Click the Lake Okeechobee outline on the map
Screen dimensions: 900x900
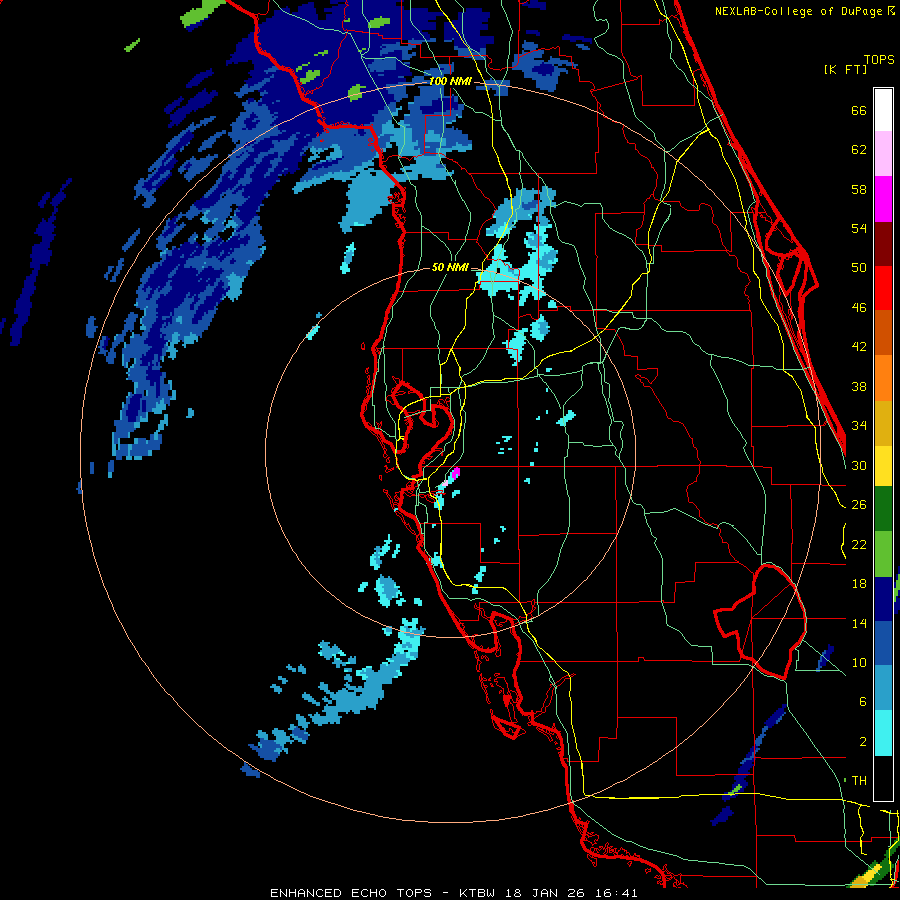(761, 620)
